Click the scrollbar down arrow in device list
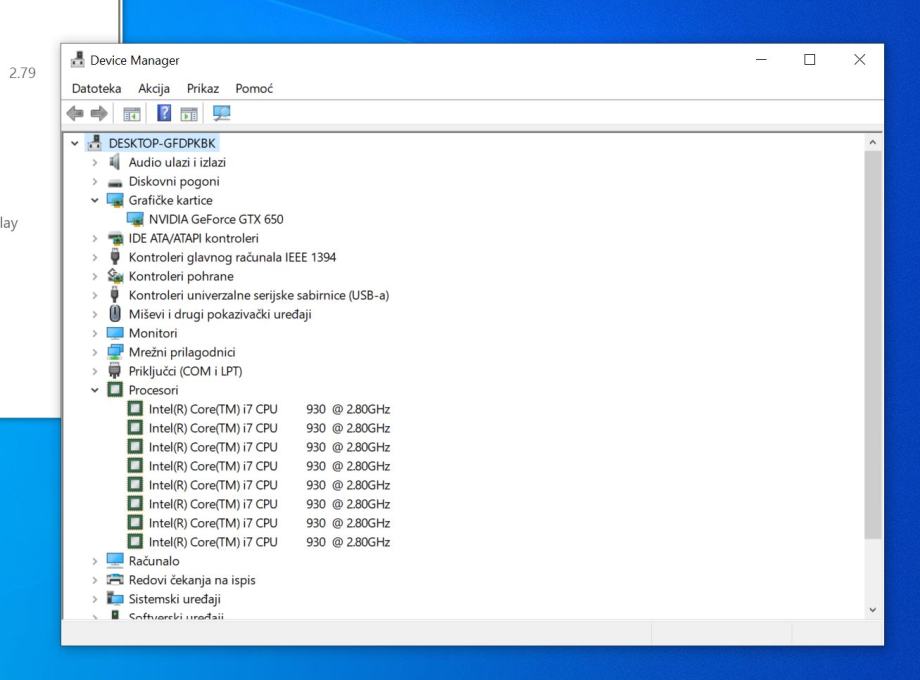920x680 pixels. coord(873,610)
